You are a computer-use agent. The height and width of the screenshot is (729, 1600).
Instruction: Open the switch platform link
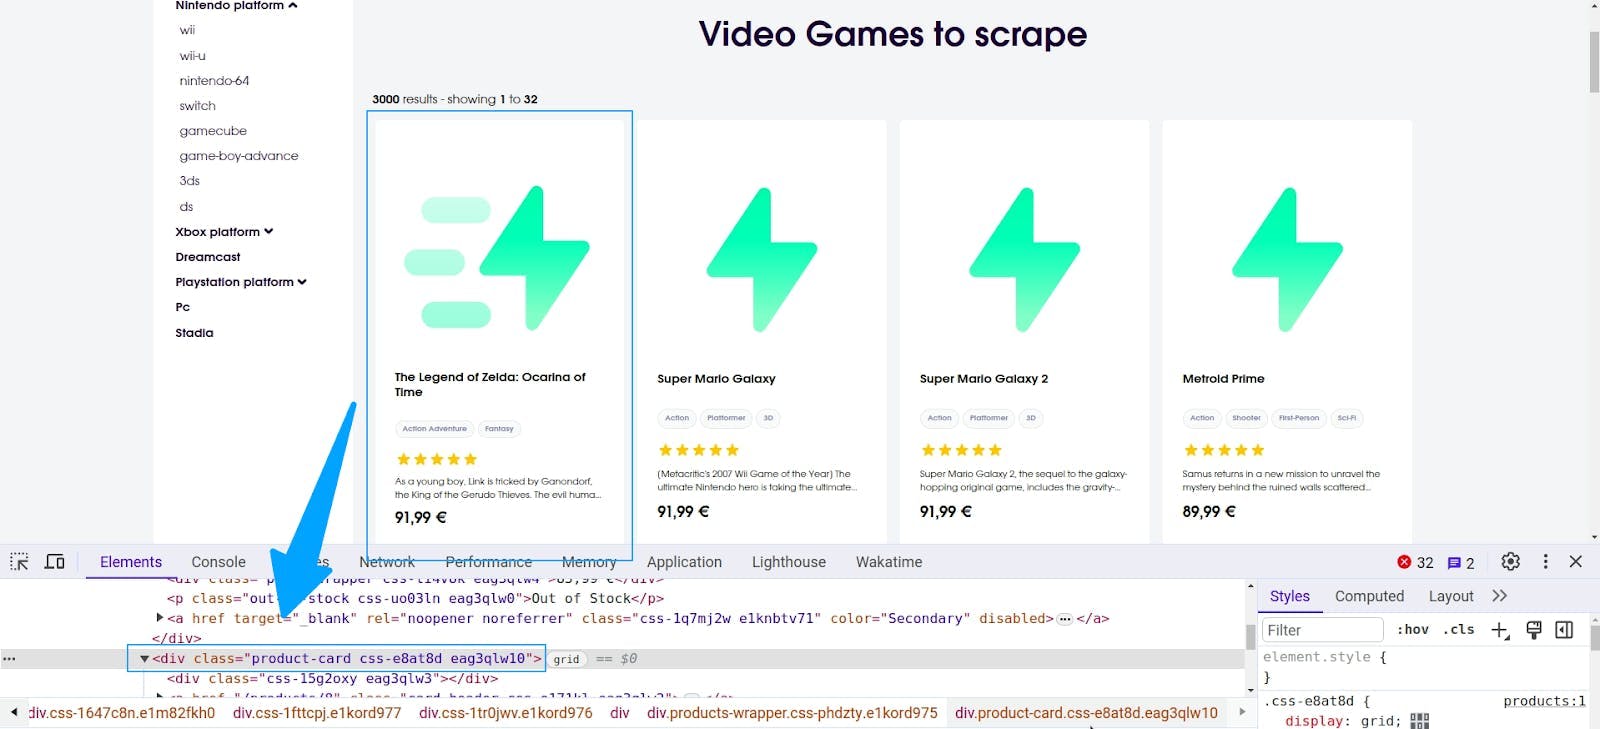click(197, 106)
